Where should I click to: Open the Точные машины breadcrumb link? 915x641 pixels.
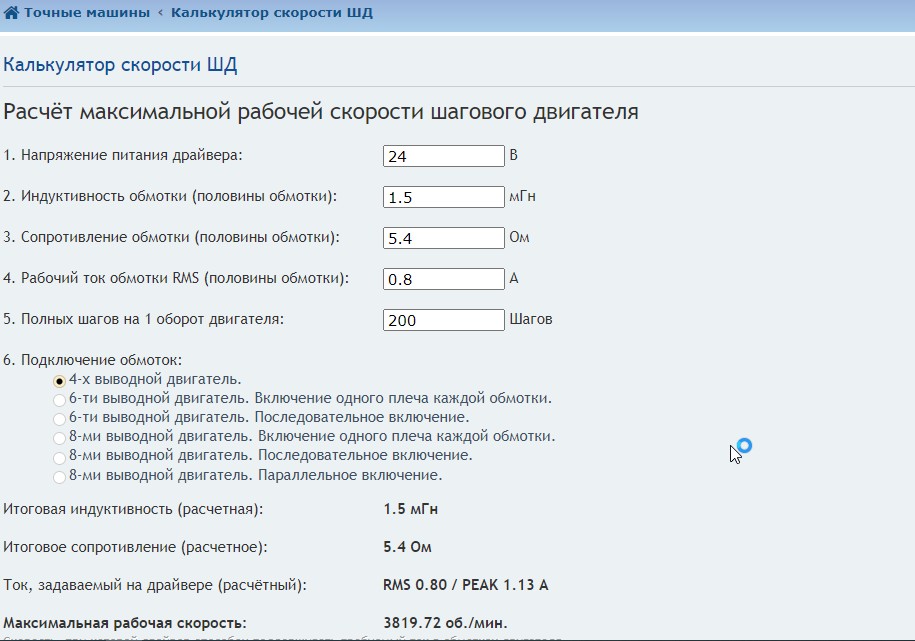click(x=86, y=13)
